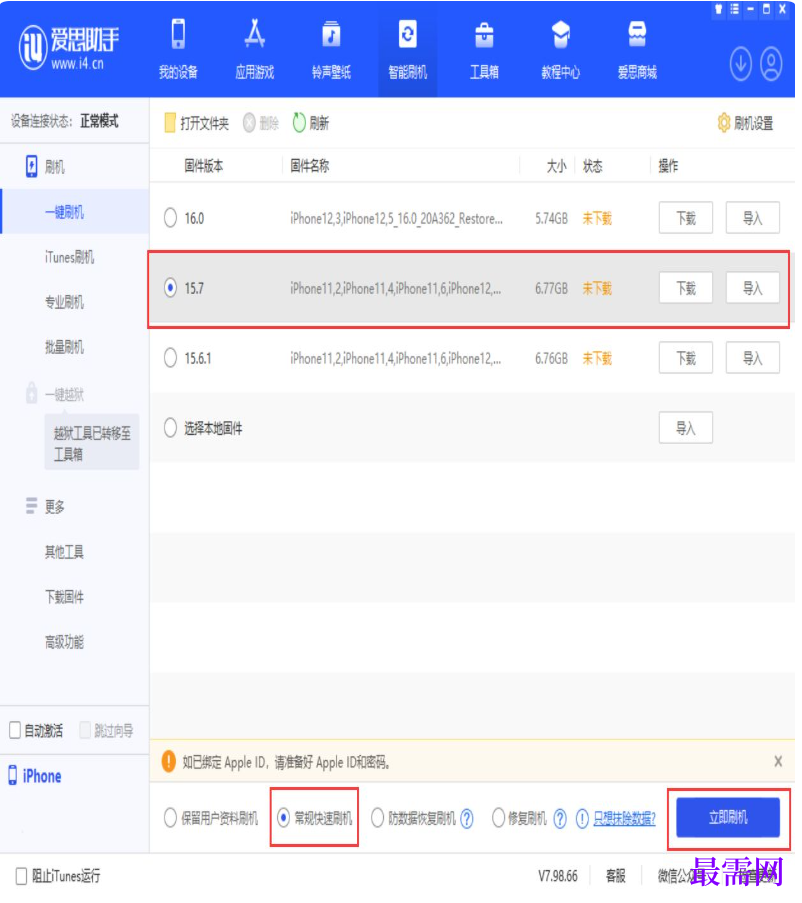
Task: Download firmware 15.7
Action: [x=686, y=288]
